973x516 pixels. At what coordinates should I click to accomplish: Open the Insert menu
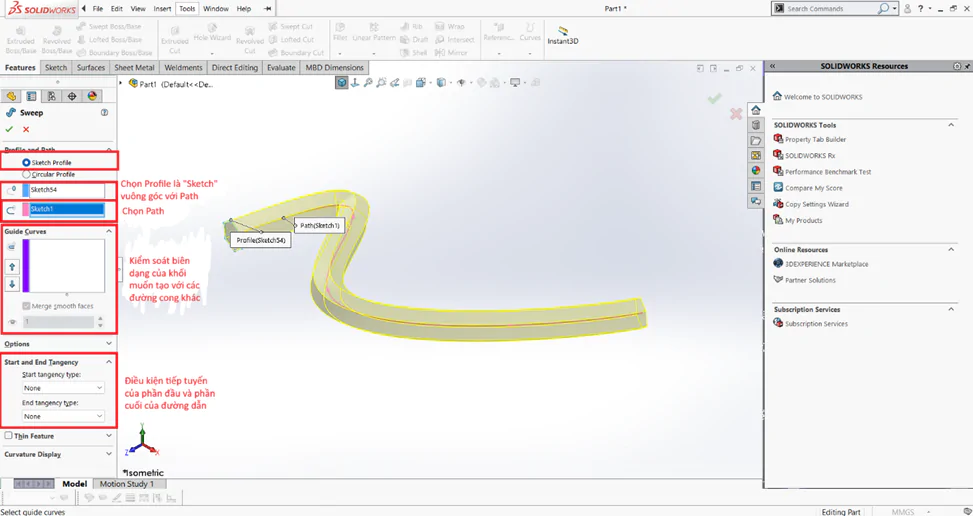pyautogui.click(x=162, y=9)
